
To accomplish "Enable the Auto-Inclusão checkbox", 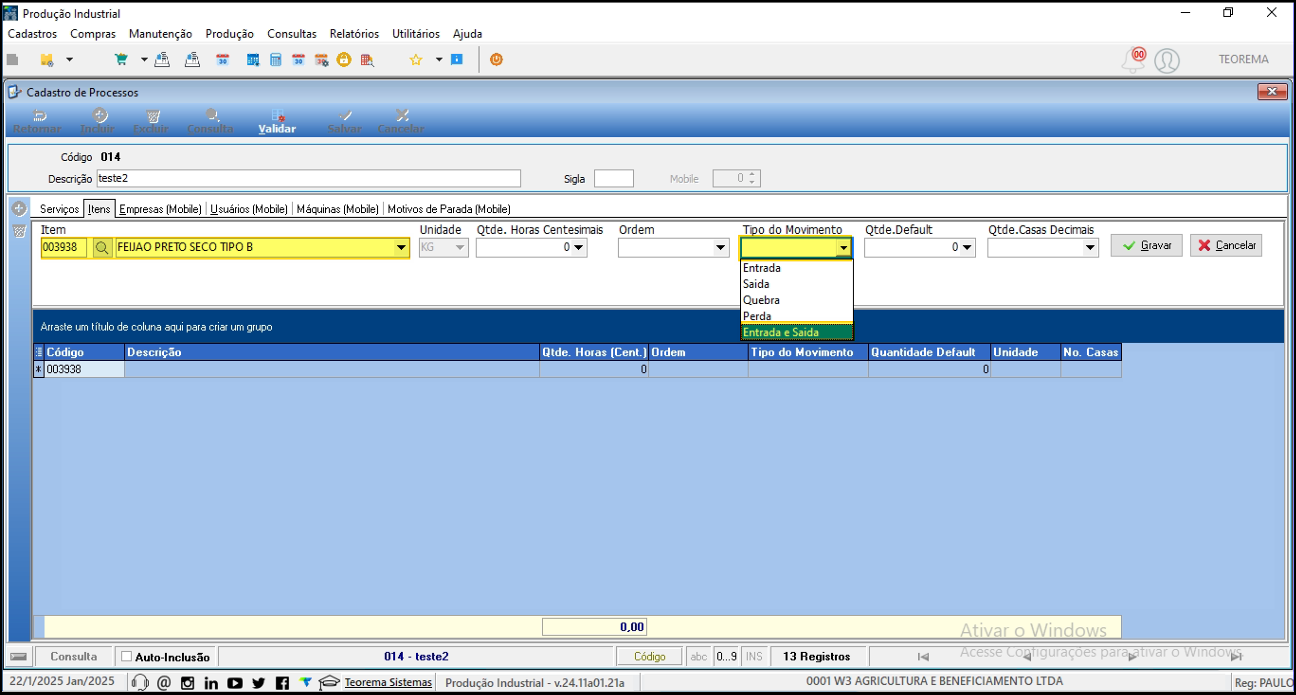I will (x=126, y=657).
